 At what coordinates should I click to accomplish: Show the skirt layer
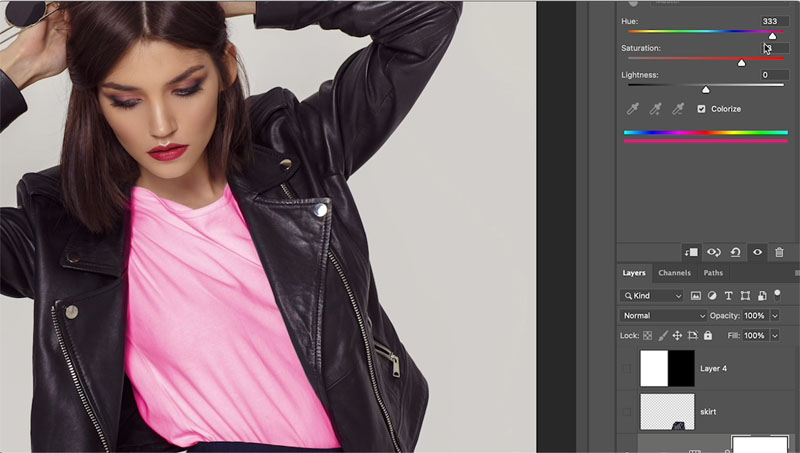[627, 411]
